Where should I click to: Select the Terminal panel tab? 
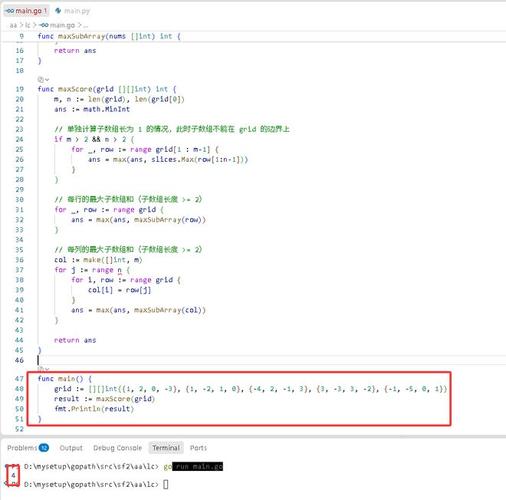pyautogui.click(x=166, y=448)
